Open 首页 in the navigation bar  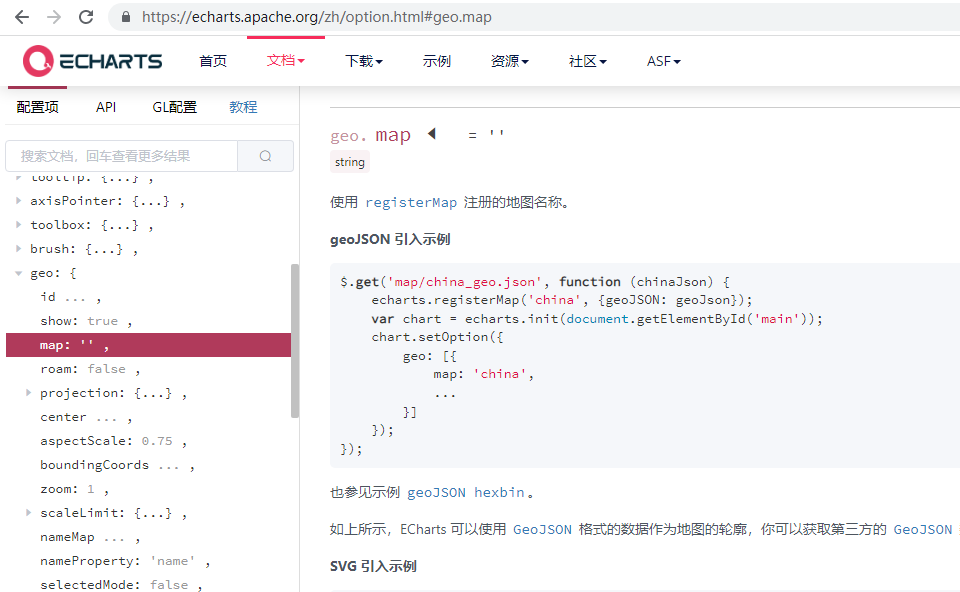[213, 61]
